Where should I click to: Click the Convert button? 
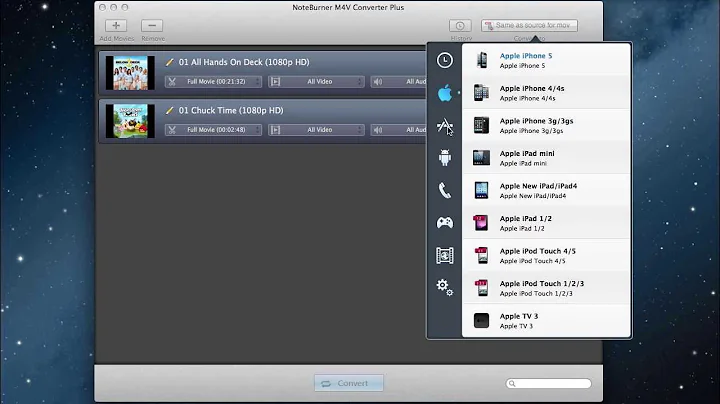click(x=349, y=383)
